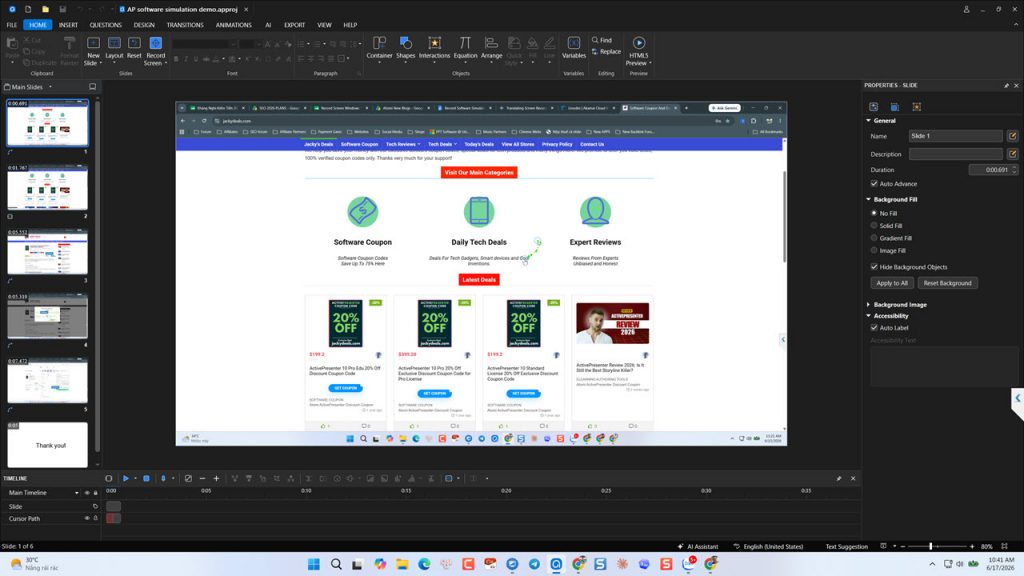Open the HTML5 Preview dropdown arrow
The width and height of the screenshot is (1024, 576).
pyautogui.click(x=650, y=63)
